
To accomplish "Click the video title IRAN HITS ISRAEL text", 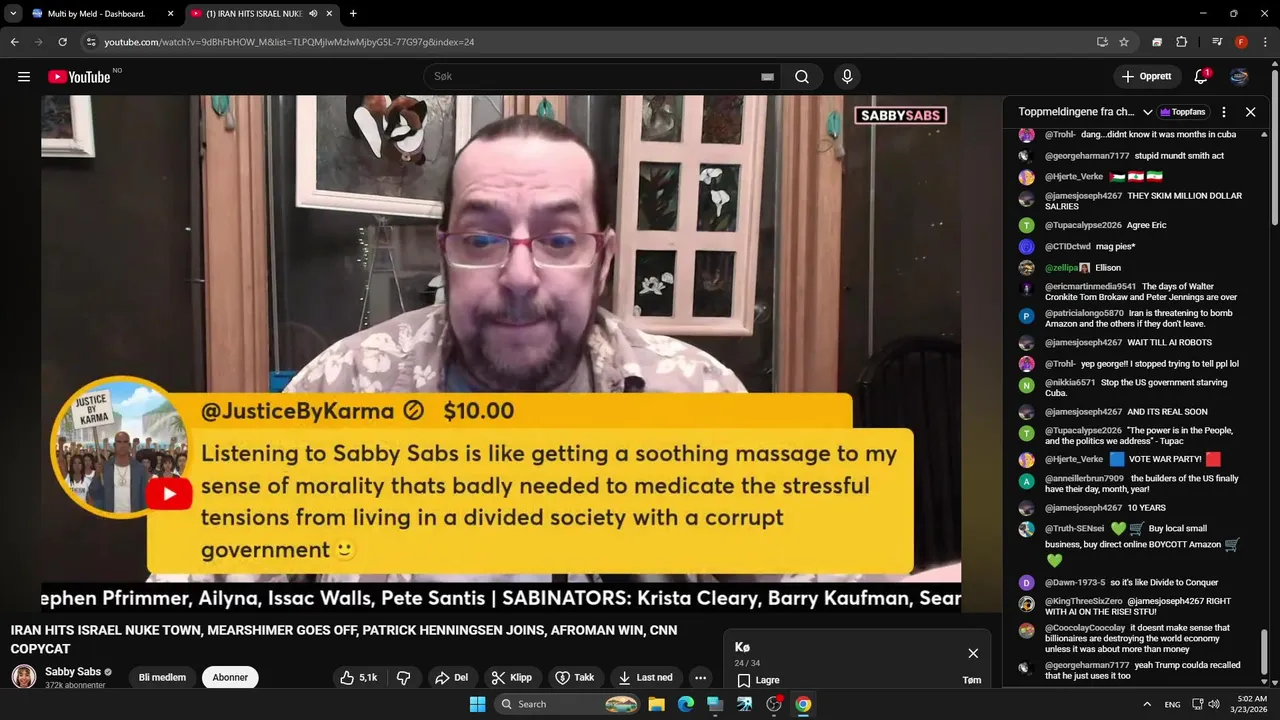I will coord(344,639).
